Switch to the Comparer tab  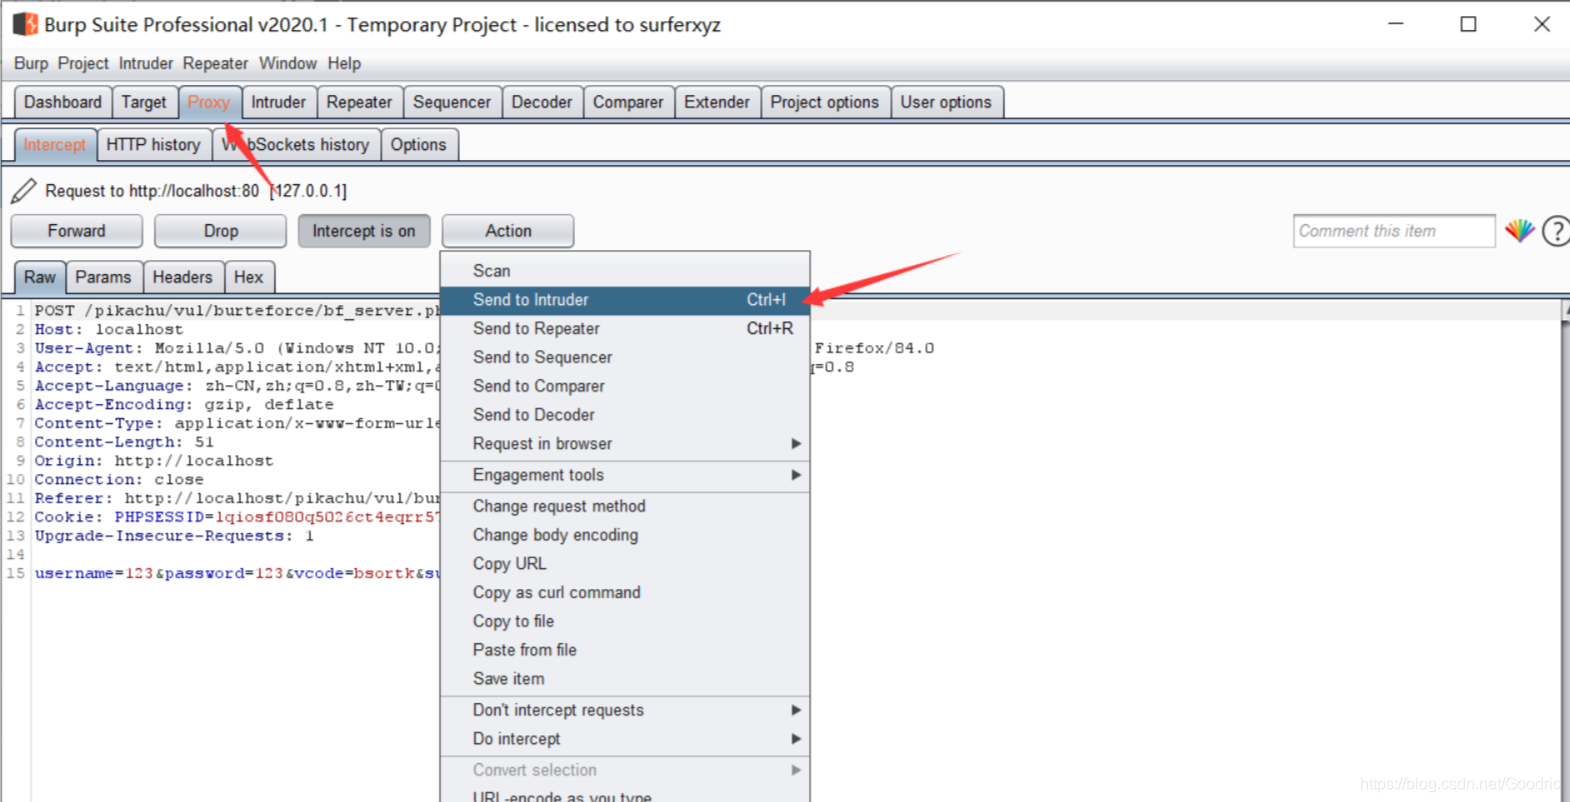pos(628,102)
